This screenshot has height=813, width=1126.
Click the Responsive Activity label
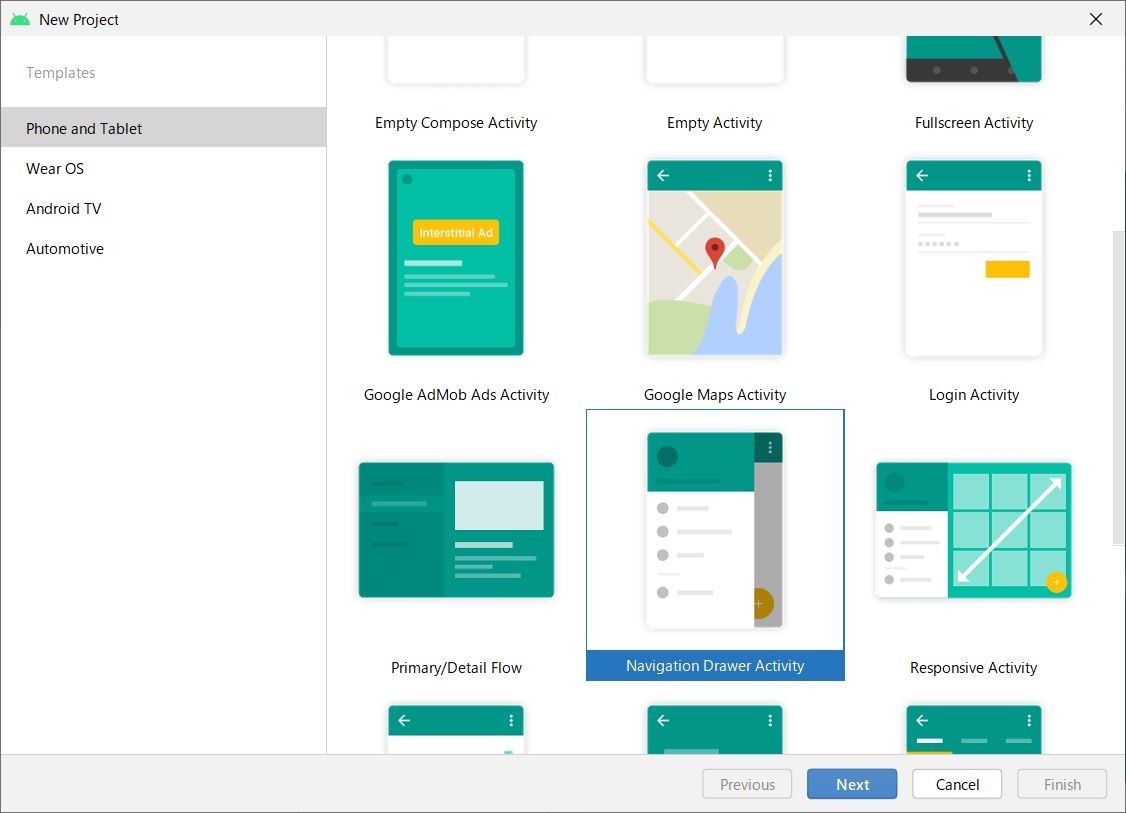coord(974,668)
